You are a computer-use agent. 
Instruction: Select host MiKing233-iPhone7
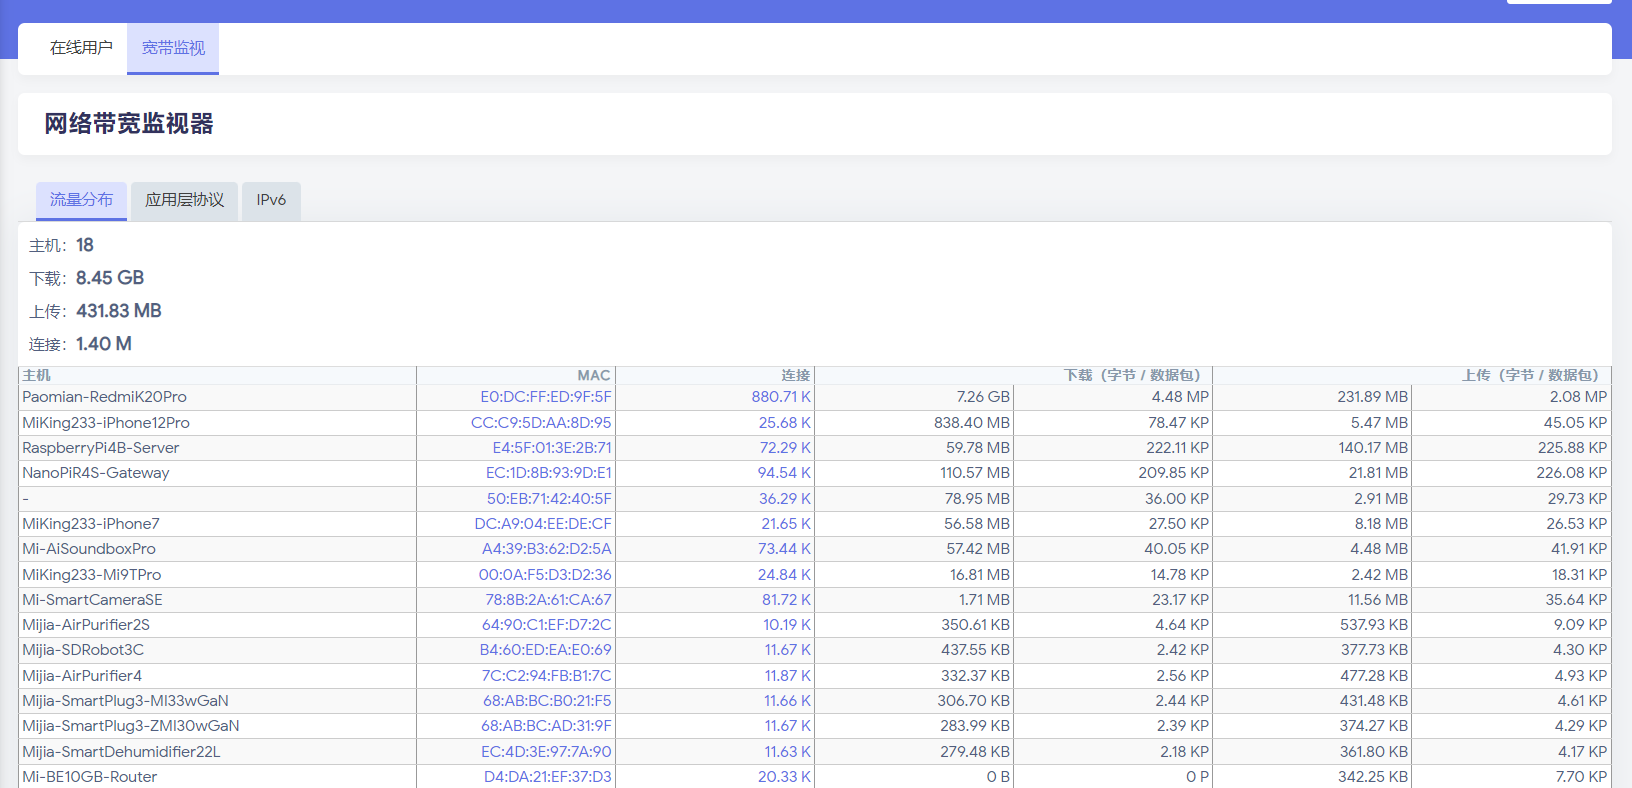(91, 524)
